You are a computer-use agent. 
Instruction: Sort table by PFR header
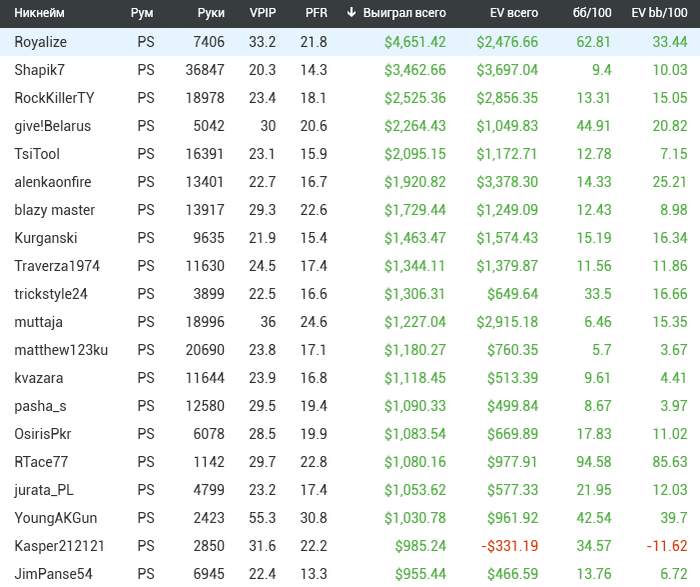pos(316,12)
